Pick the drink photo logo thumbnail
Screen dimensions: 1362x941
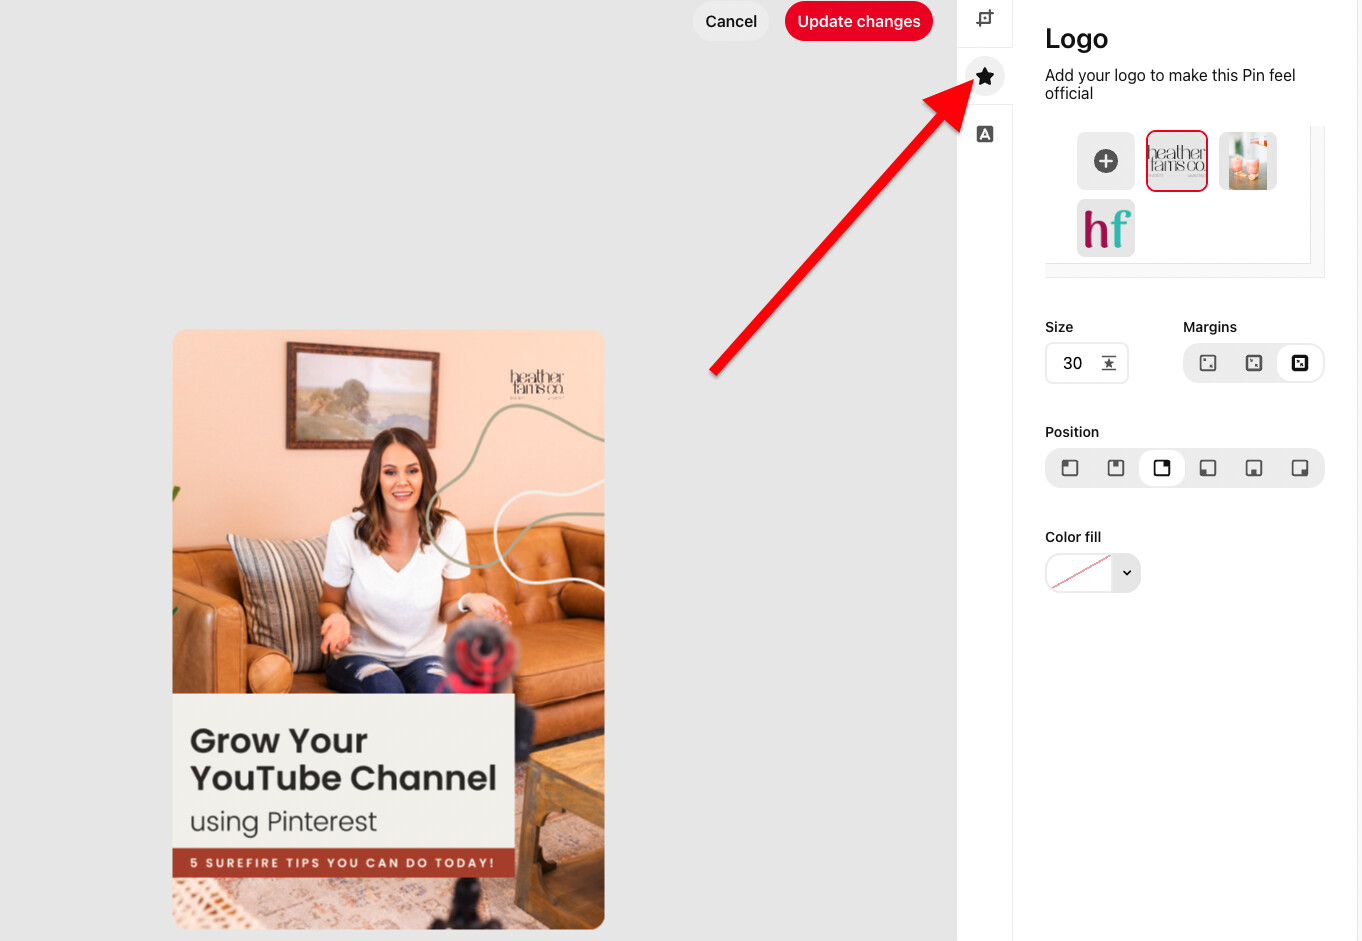coord(1248,161)
